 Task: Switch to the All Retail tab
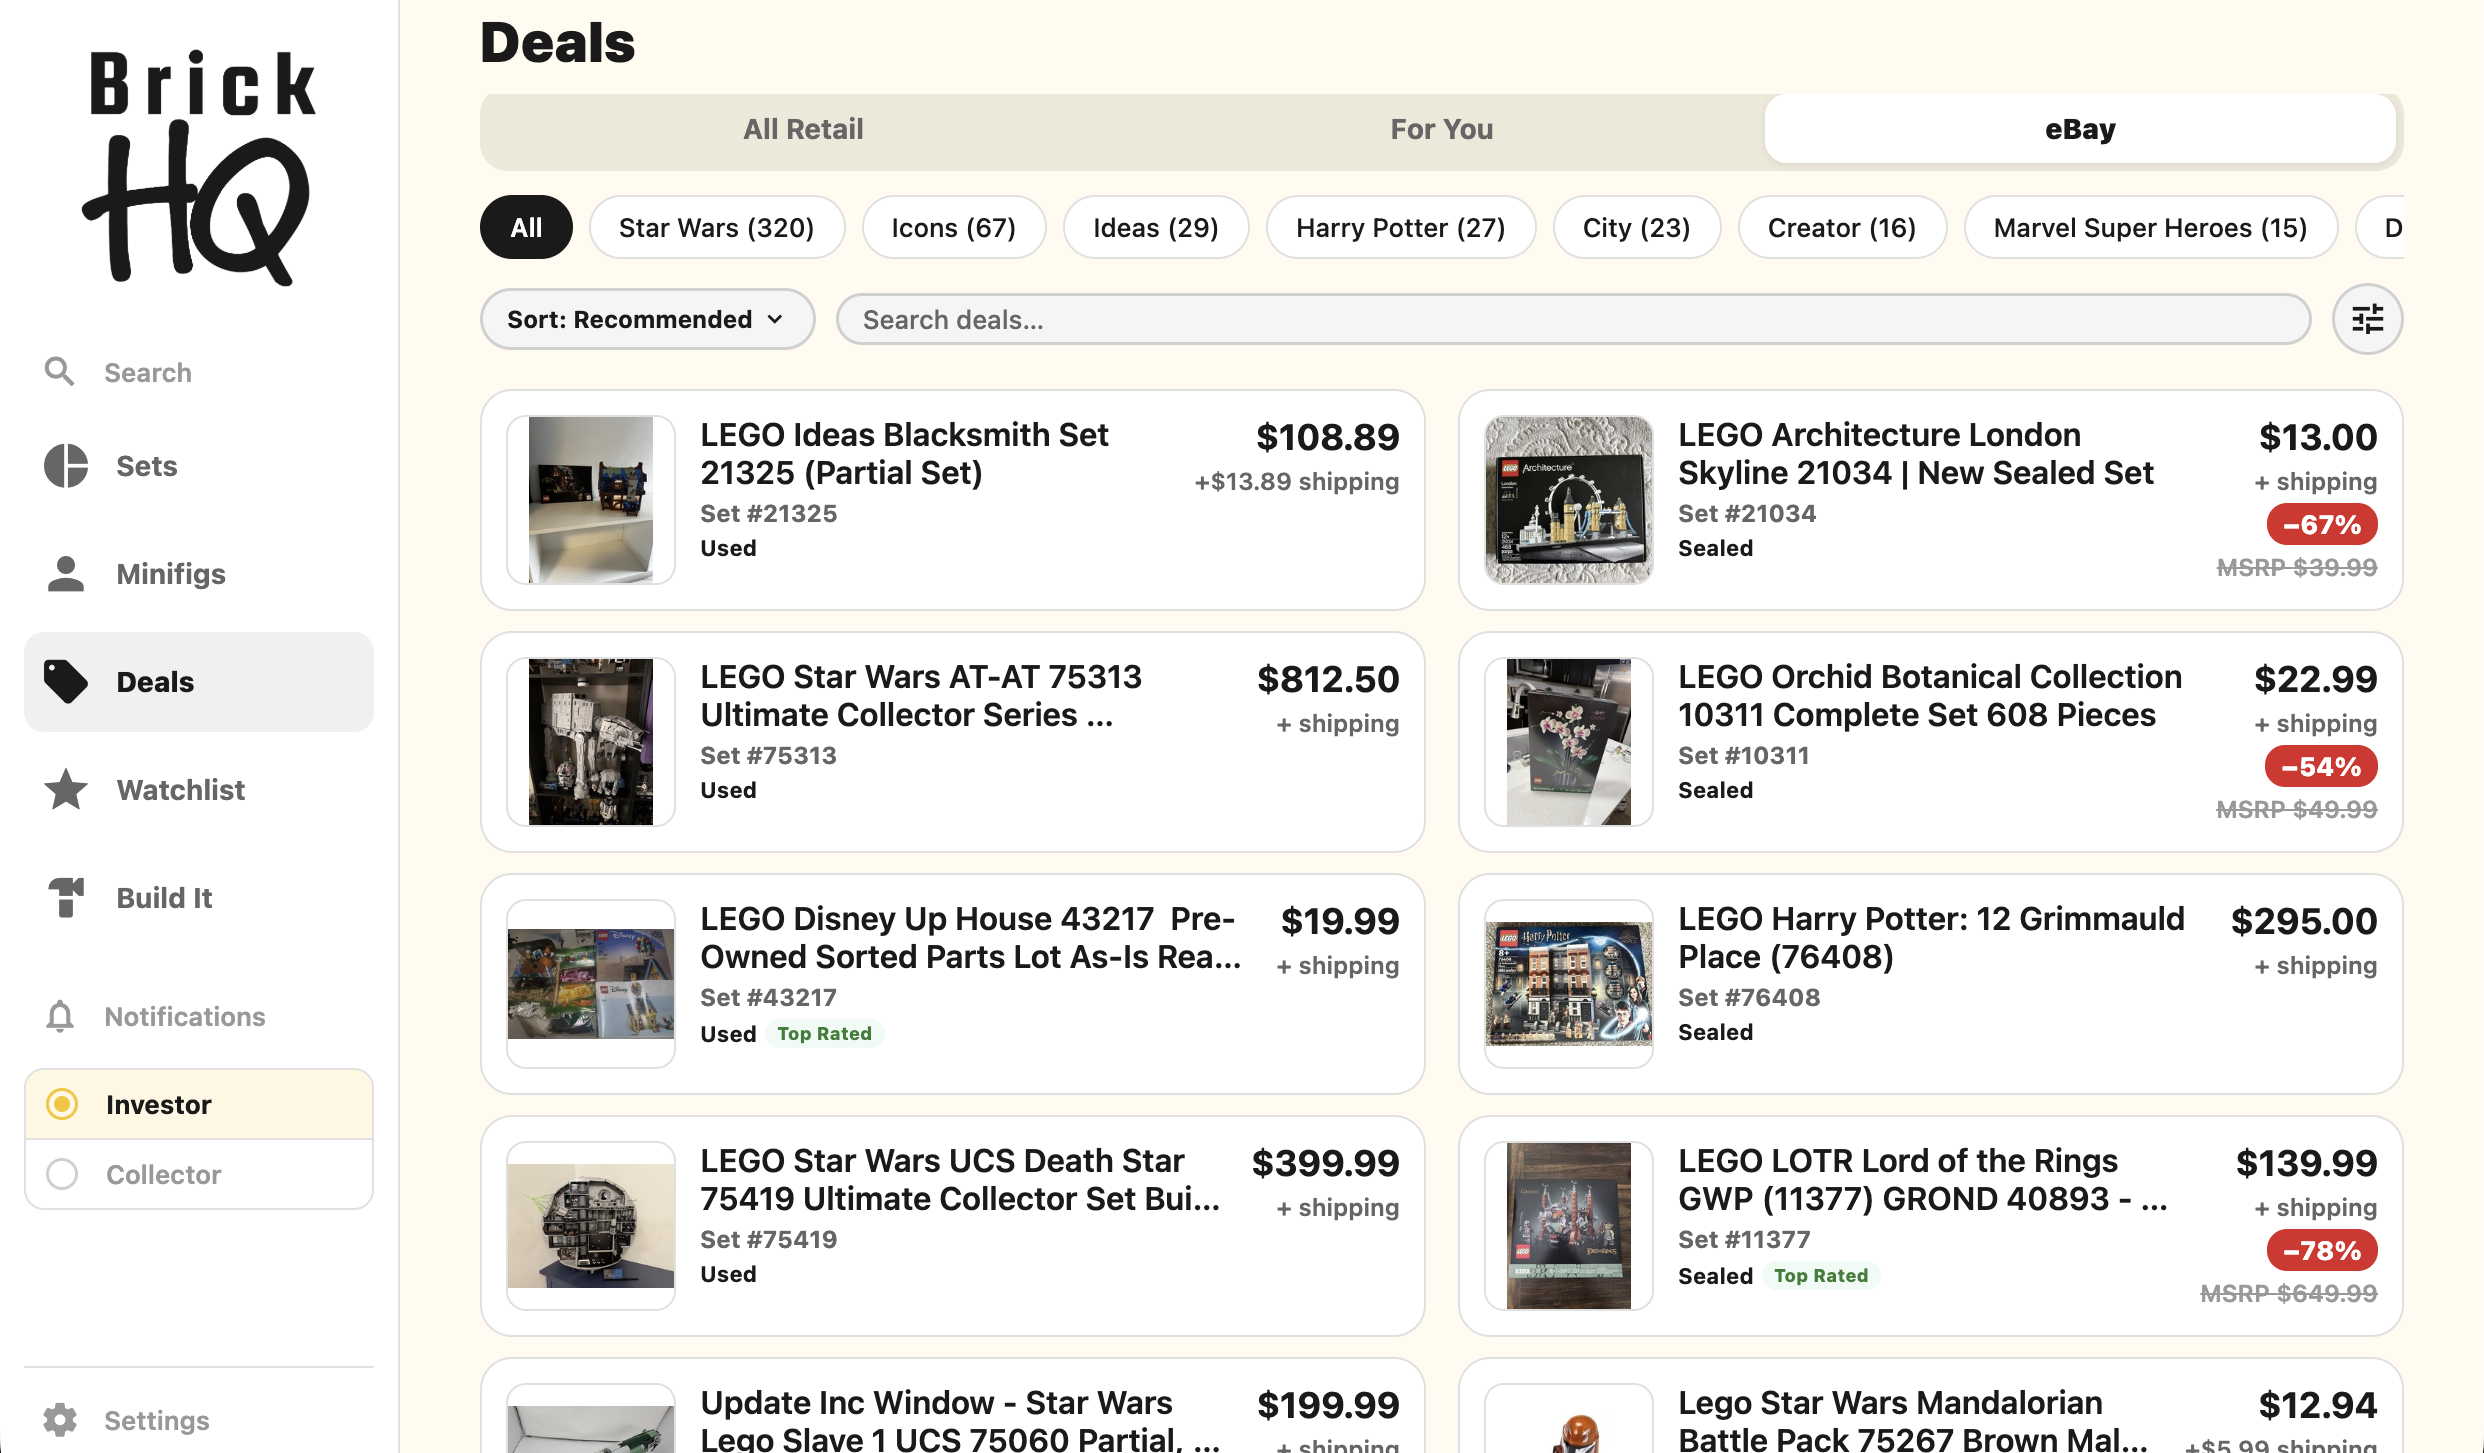click(803, 129)
